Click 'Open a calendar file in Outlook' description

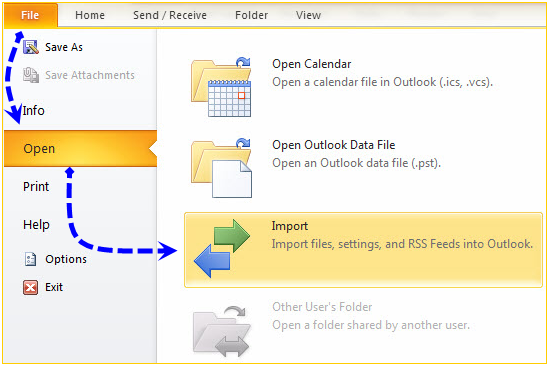(x=382, y=82)
